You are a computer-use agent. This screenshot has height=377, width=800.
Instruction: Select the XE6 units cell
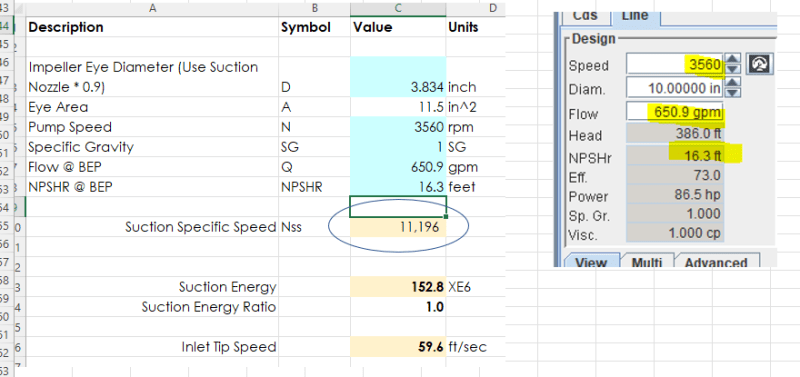click(476, 287)
